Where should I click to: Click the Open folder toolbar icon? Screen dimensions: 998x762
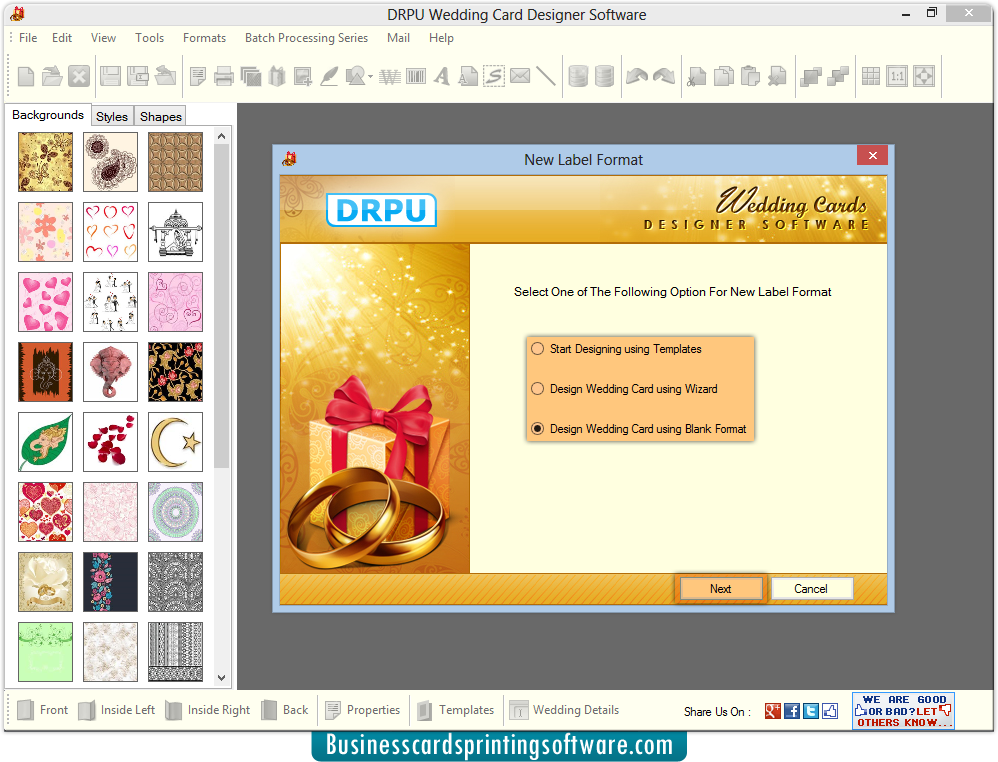click(52, 76)
